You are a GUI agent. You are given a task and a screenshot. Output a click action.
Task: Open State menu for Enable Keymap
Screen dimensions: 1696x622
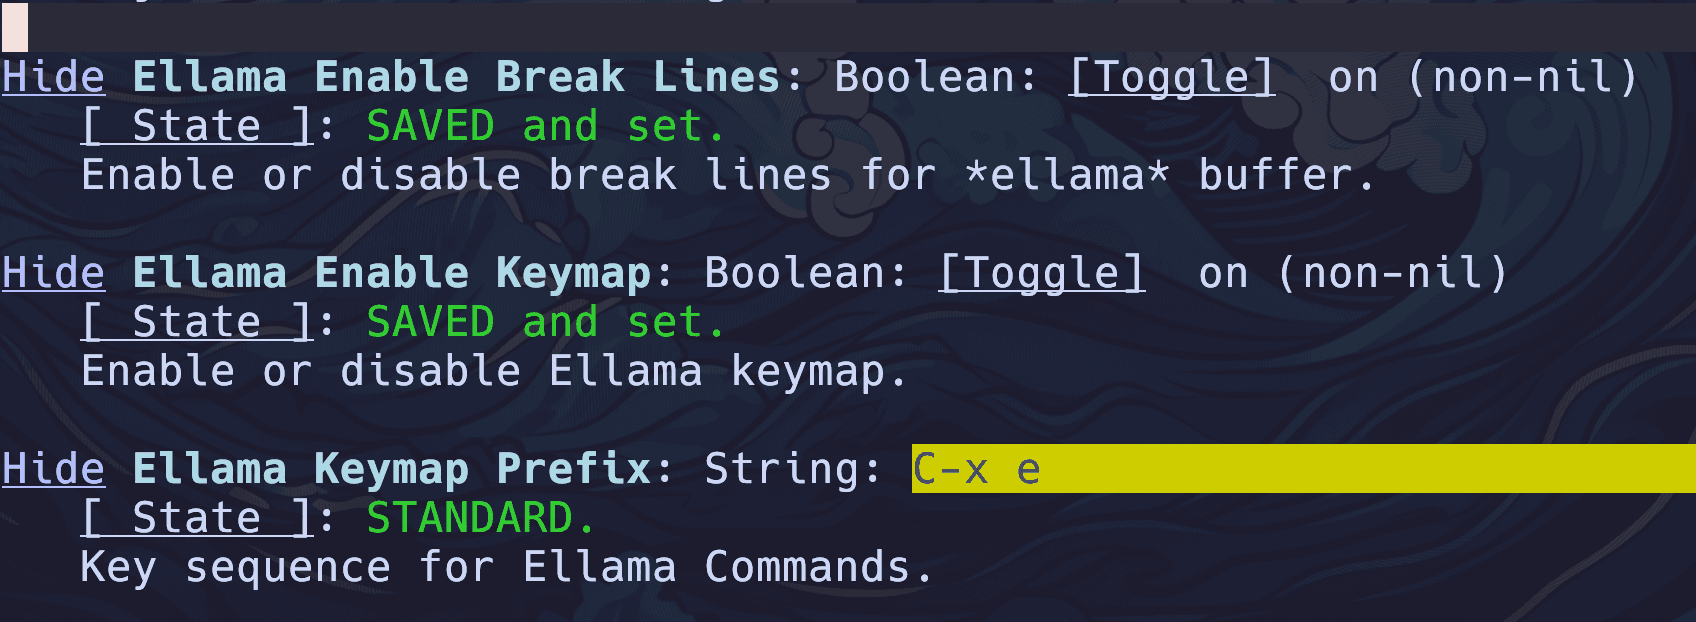tap(197, 322)
